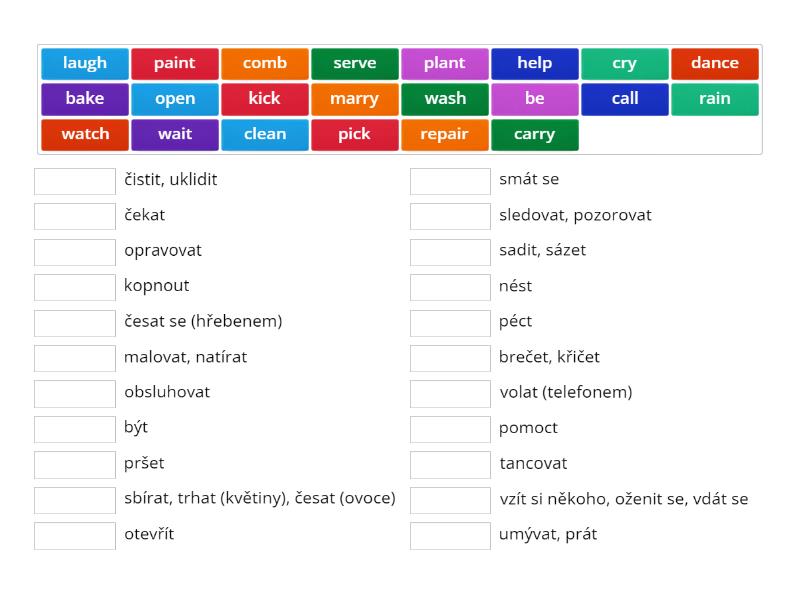800x600 pixels.
Task: Click the 'help' word tile
Action: tap(535, 62)
